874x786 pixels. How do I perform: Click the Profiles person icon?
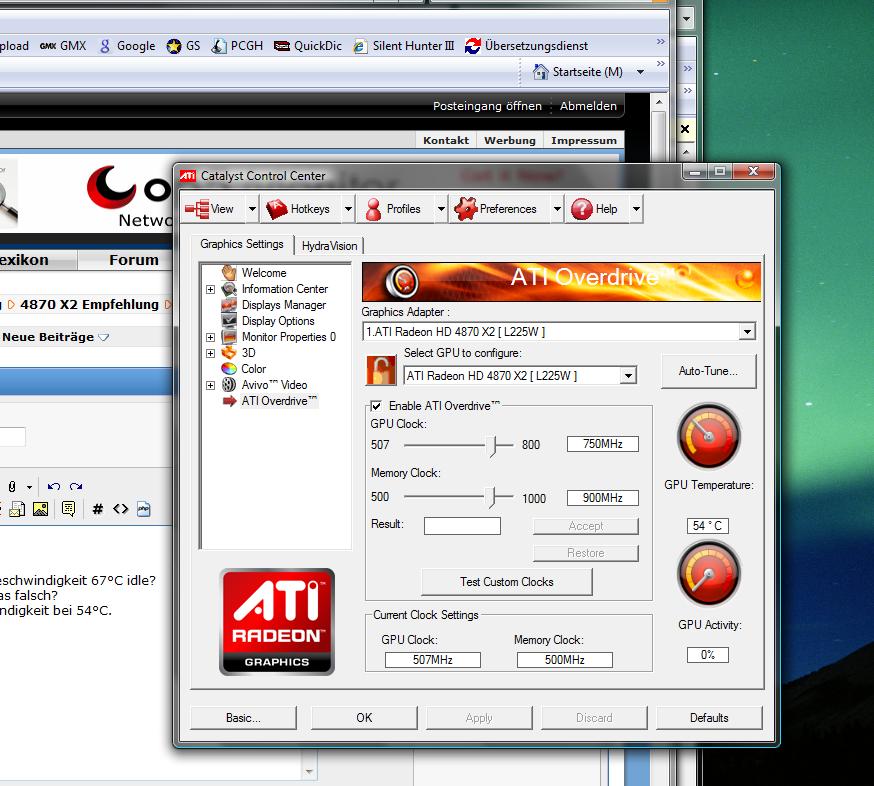pyautogui.click(x=373, y=209)
